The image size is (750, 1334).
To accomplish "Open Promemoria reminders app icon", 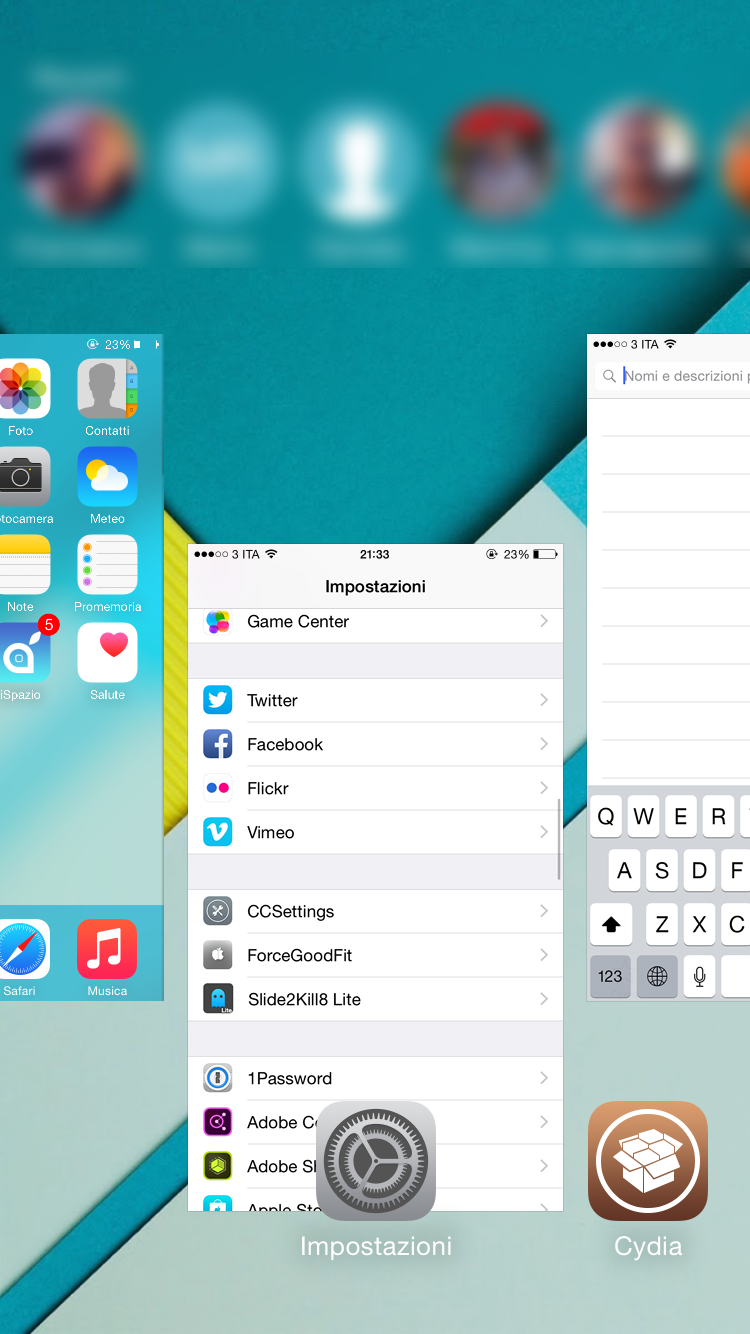I will [x=107, y=564].
